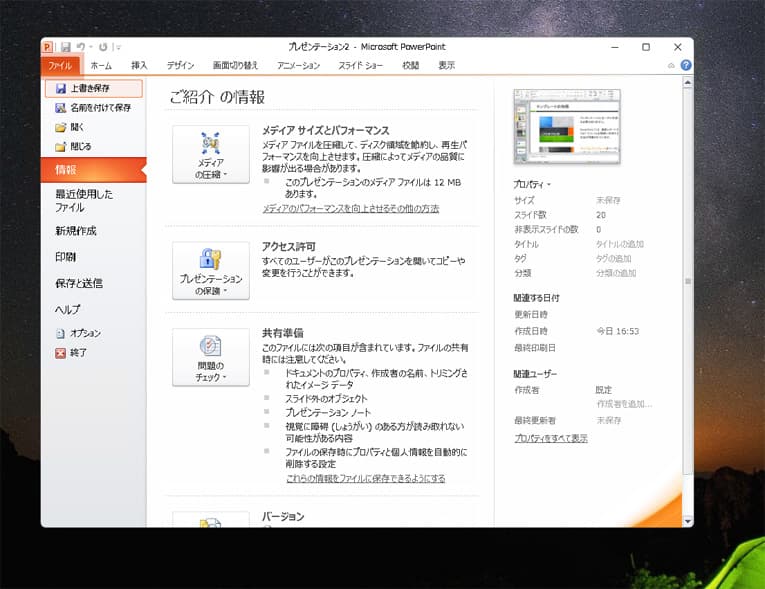Click the blue Help question mark icon
Screen dimensions: 765x589
[x=685, y=65]
